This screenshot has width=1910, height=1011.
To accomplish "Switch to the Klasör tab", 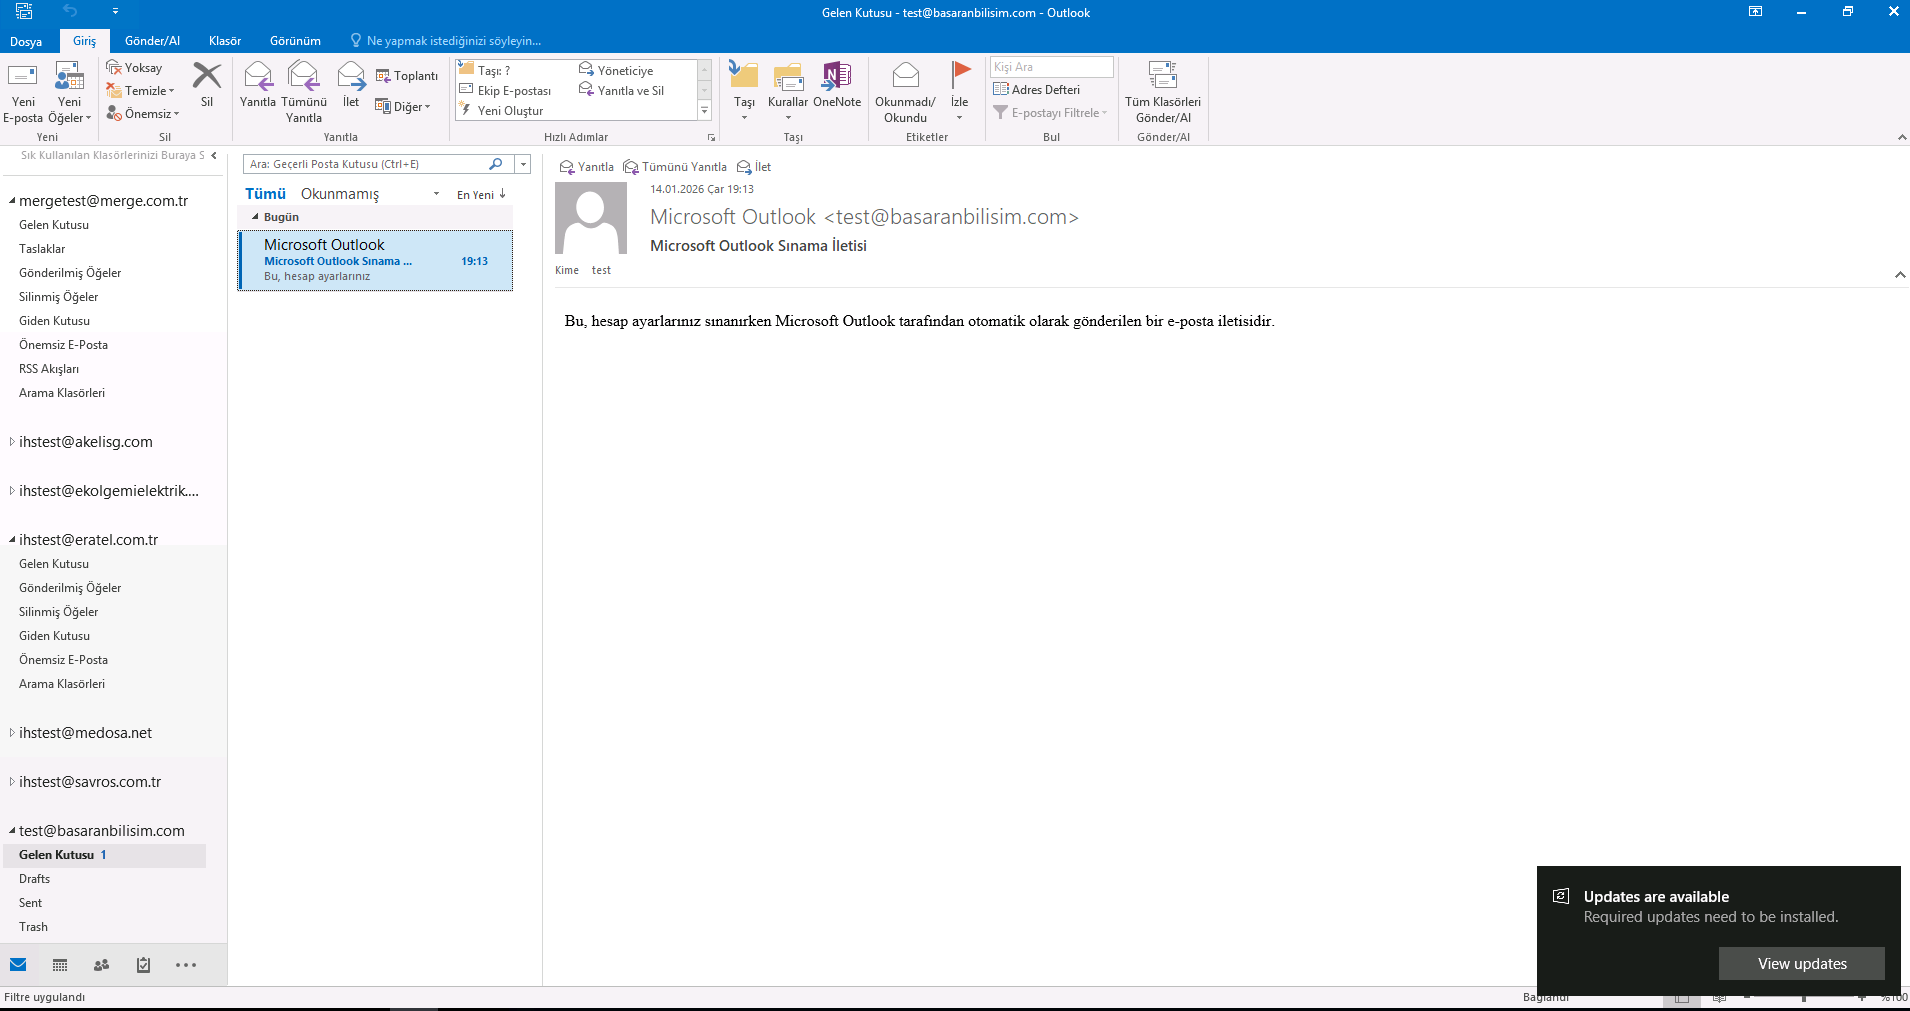I will pos(225,41).
